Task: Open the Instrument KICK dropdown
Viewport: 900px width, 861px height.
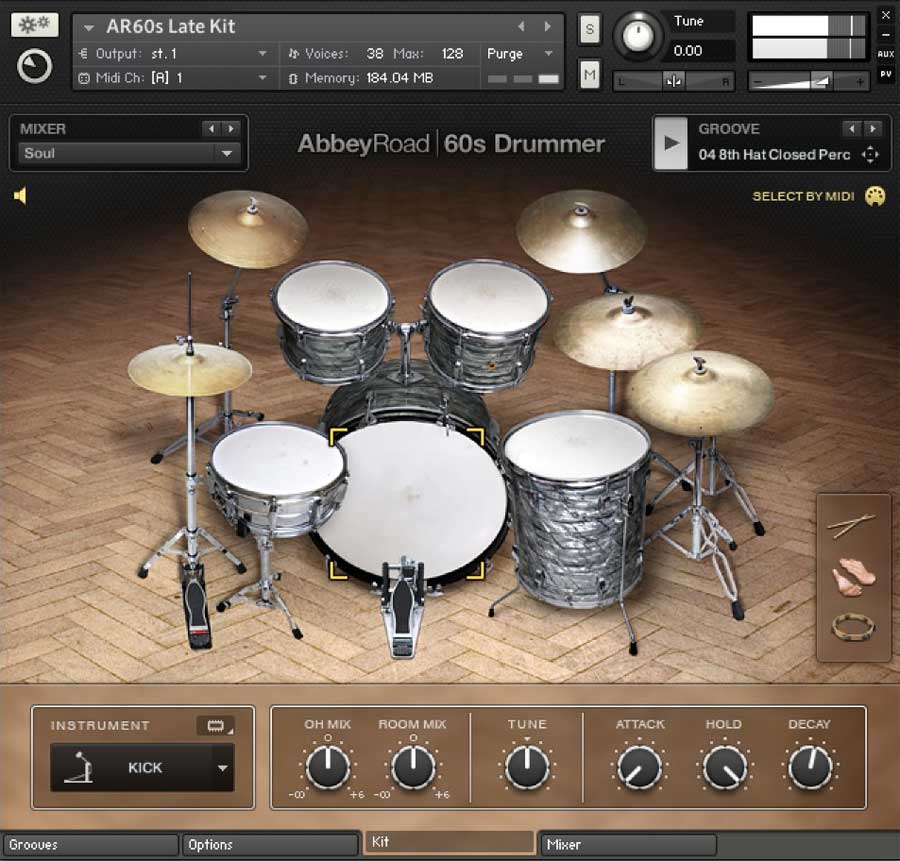Action: point(223,768)
